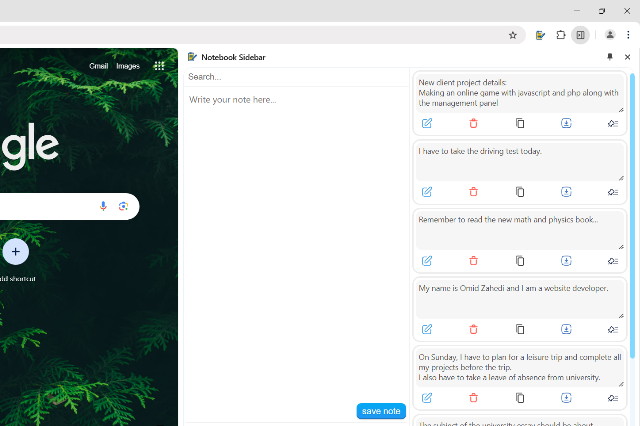This screenshot has width=640, height=426.
Task: Download the Omid Zahedi note
Action: coord(566,329)
